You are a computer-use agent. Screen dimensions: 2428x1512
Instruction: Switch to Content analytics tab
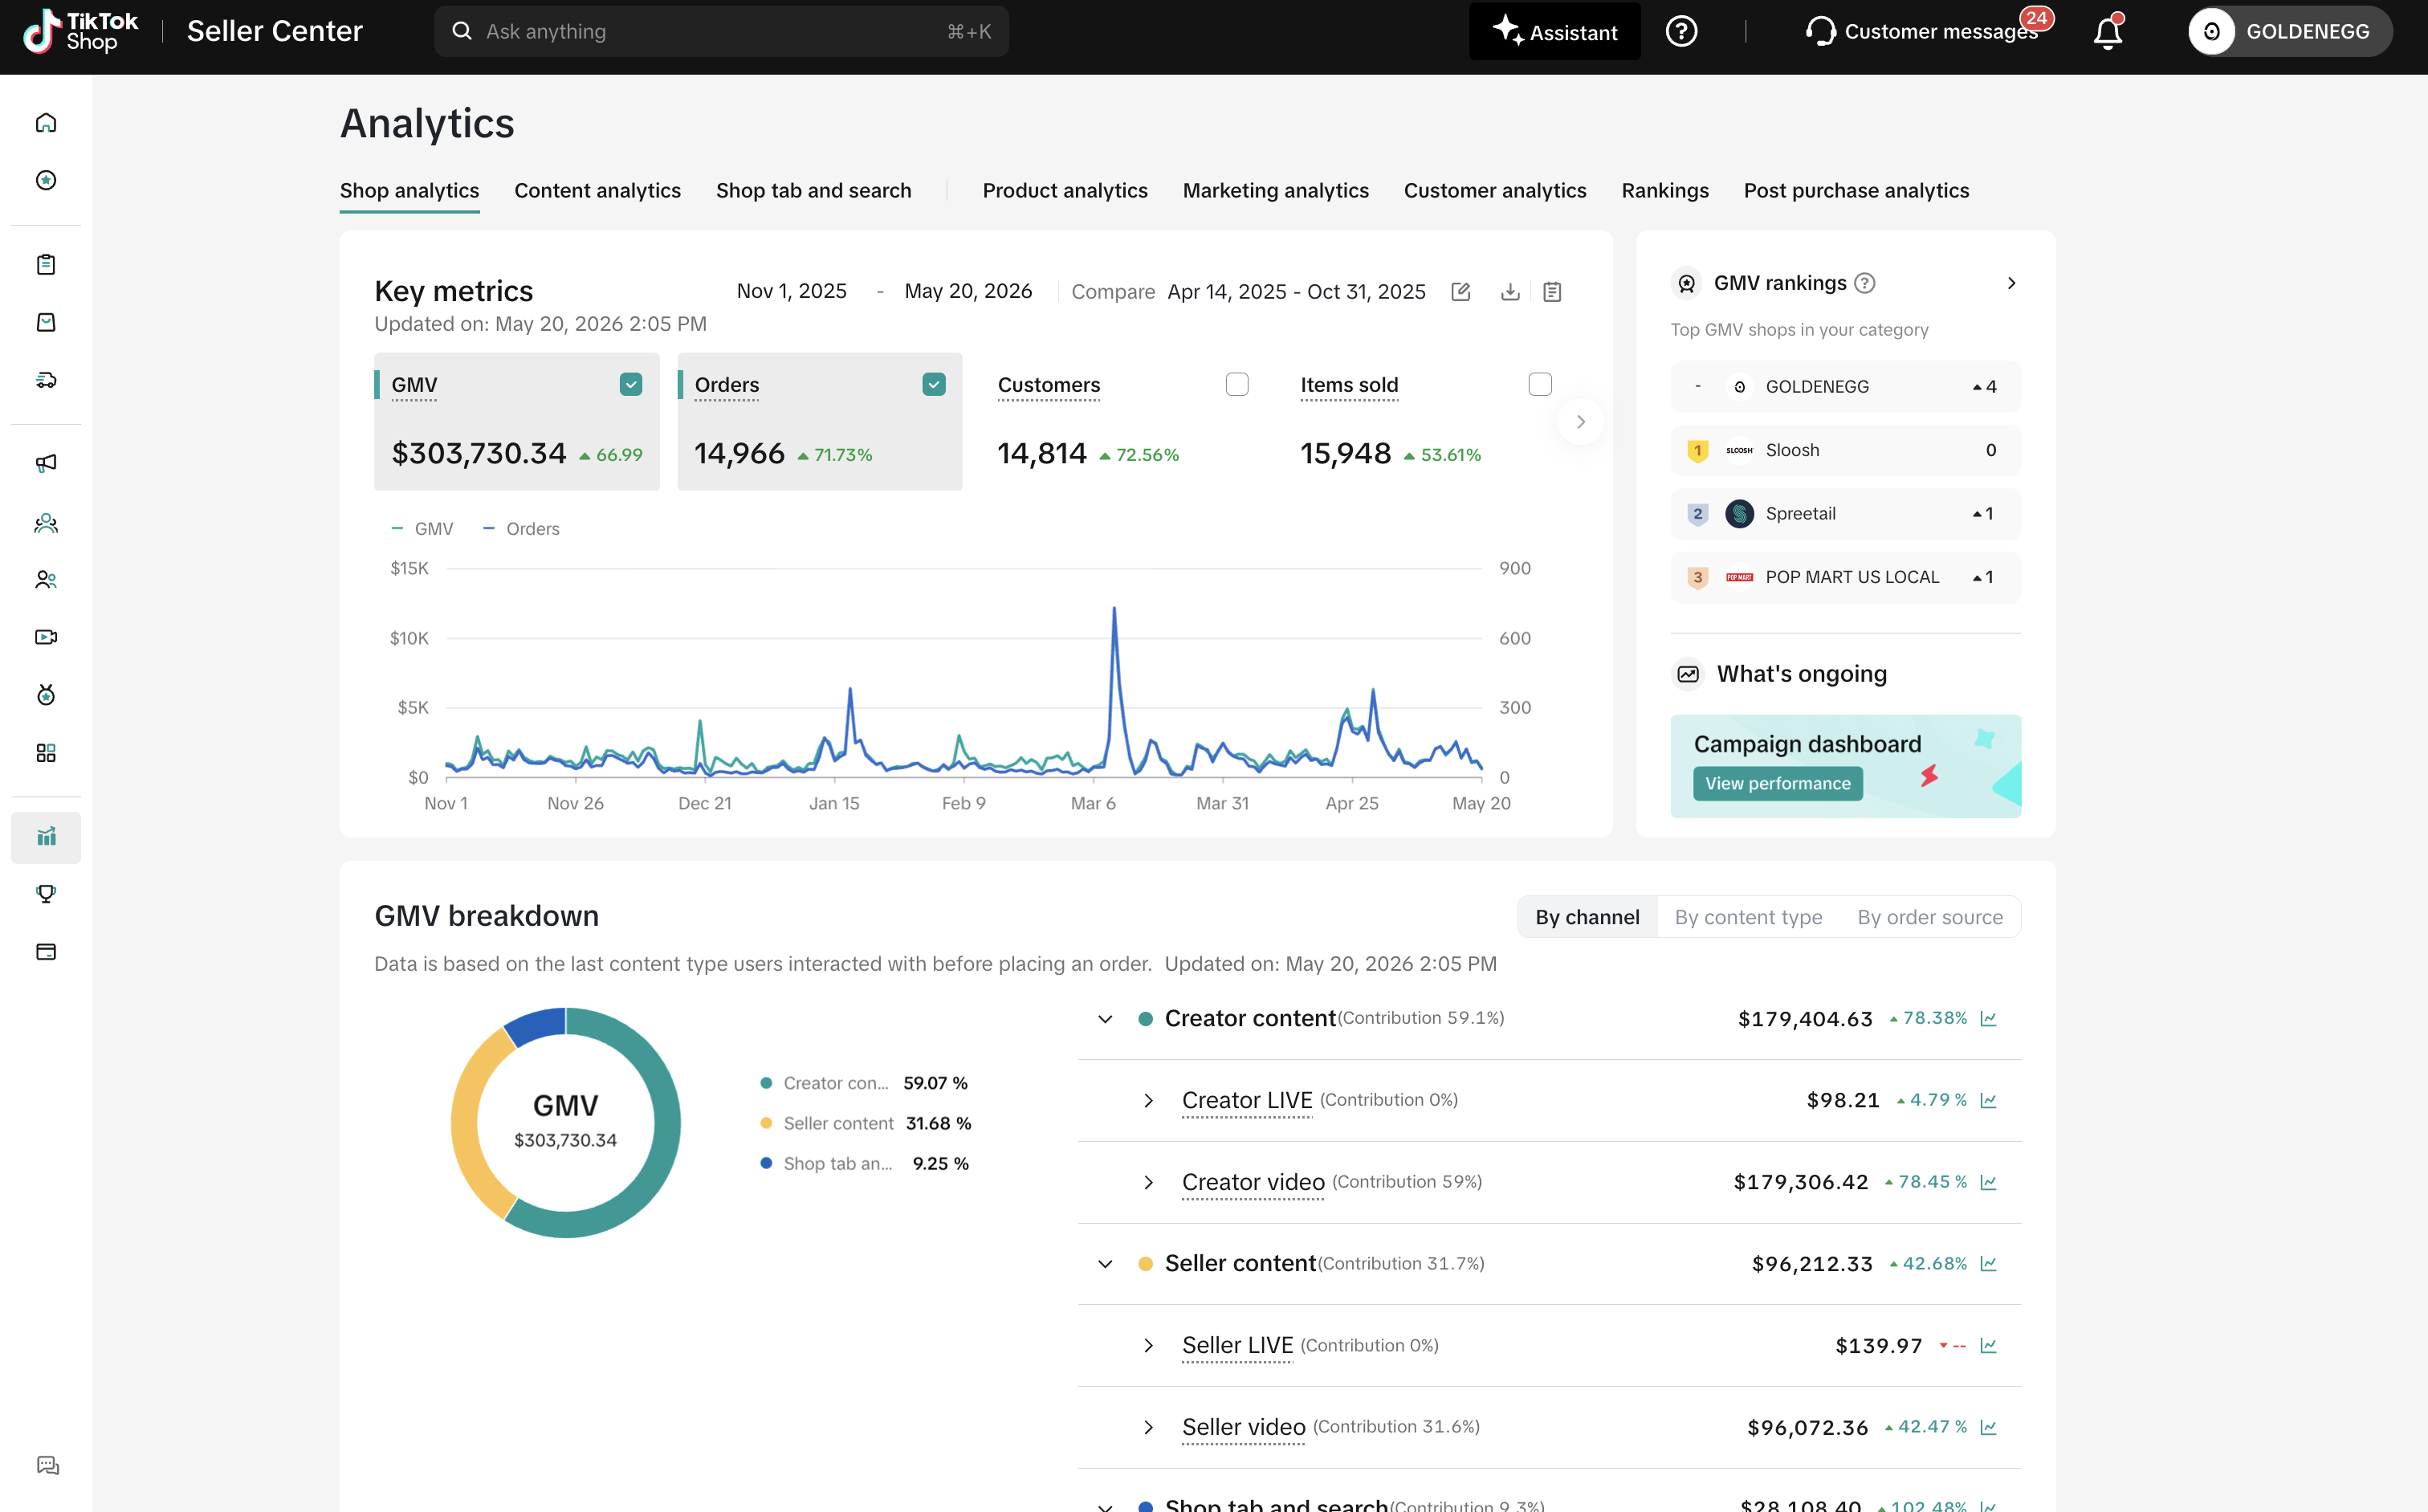[x=597, y=190]
